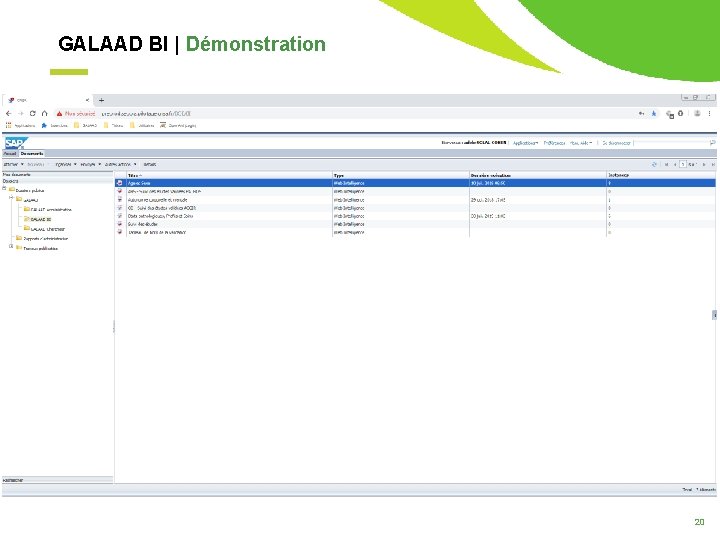This screenshot has width=720, height=540.
Task: Select the 'CC - Suivi des études' document row
Action: click(x=415, y=208)
